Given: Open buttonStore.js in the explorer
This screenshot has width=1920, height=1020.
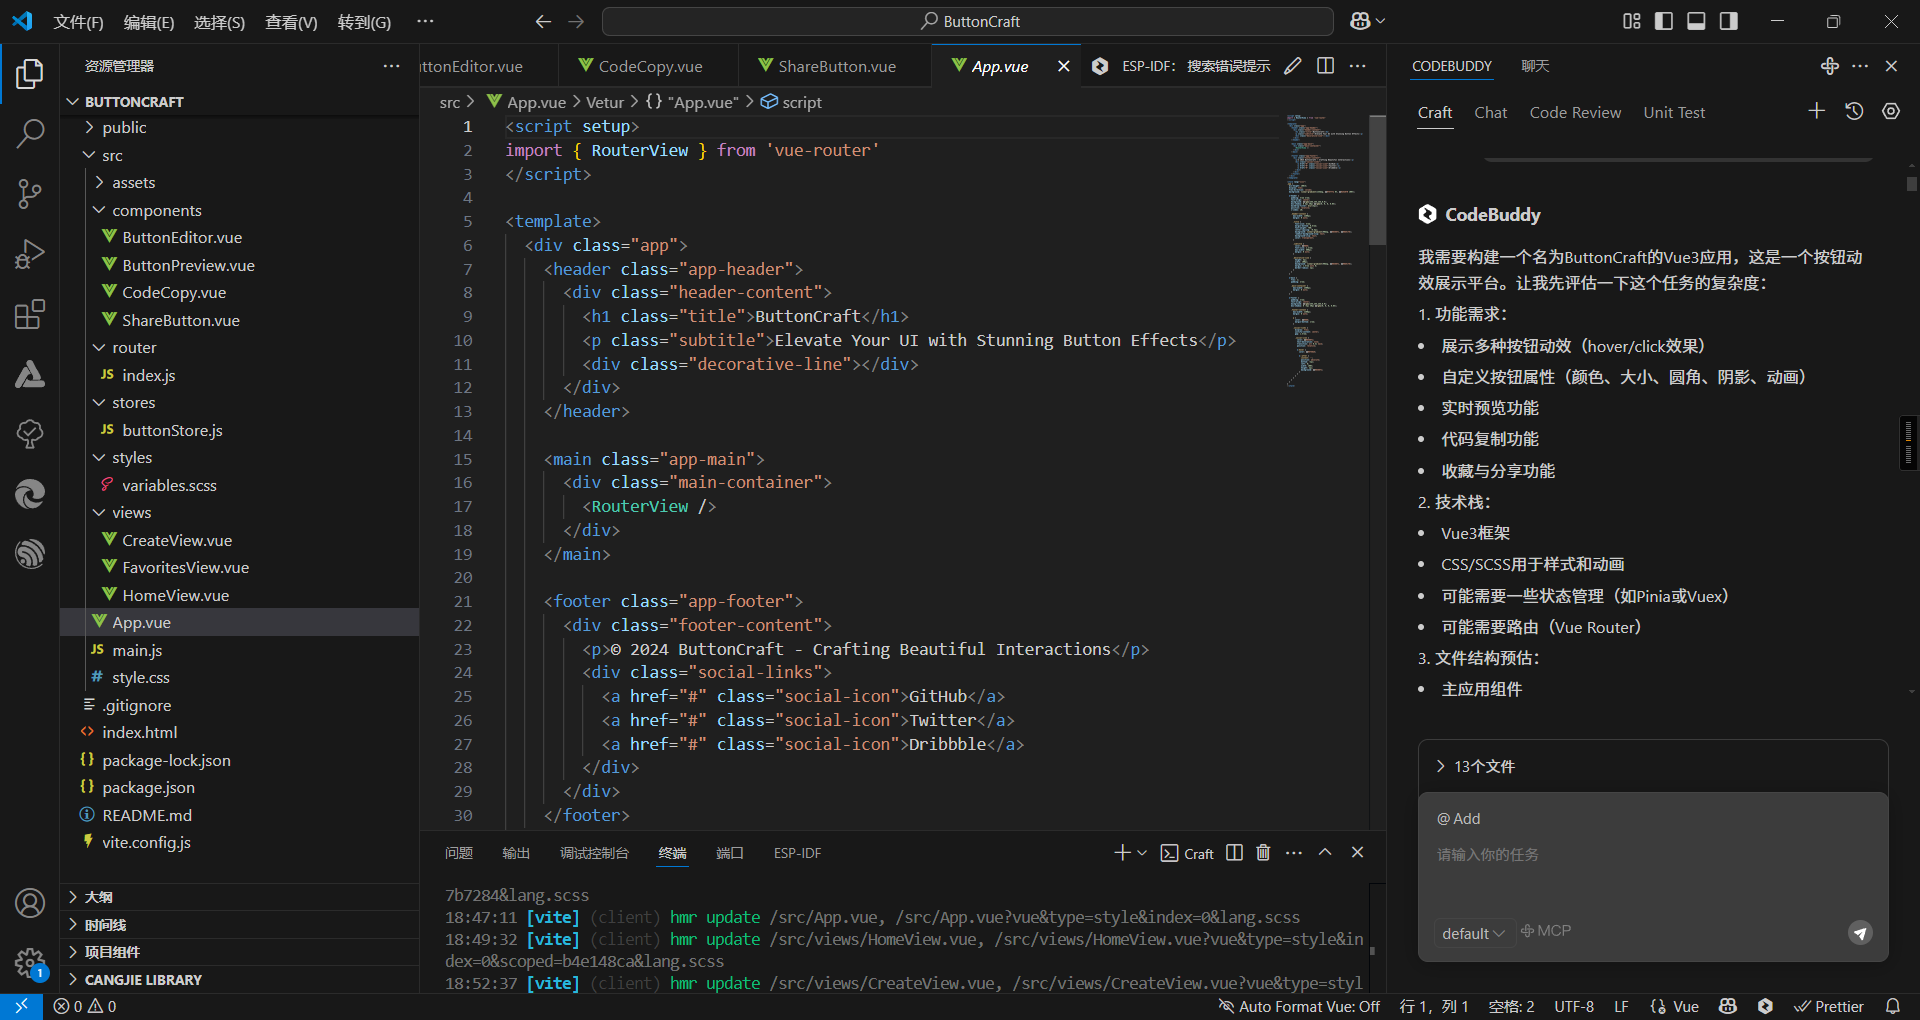Looking at the screenshot, I should 240,430.
